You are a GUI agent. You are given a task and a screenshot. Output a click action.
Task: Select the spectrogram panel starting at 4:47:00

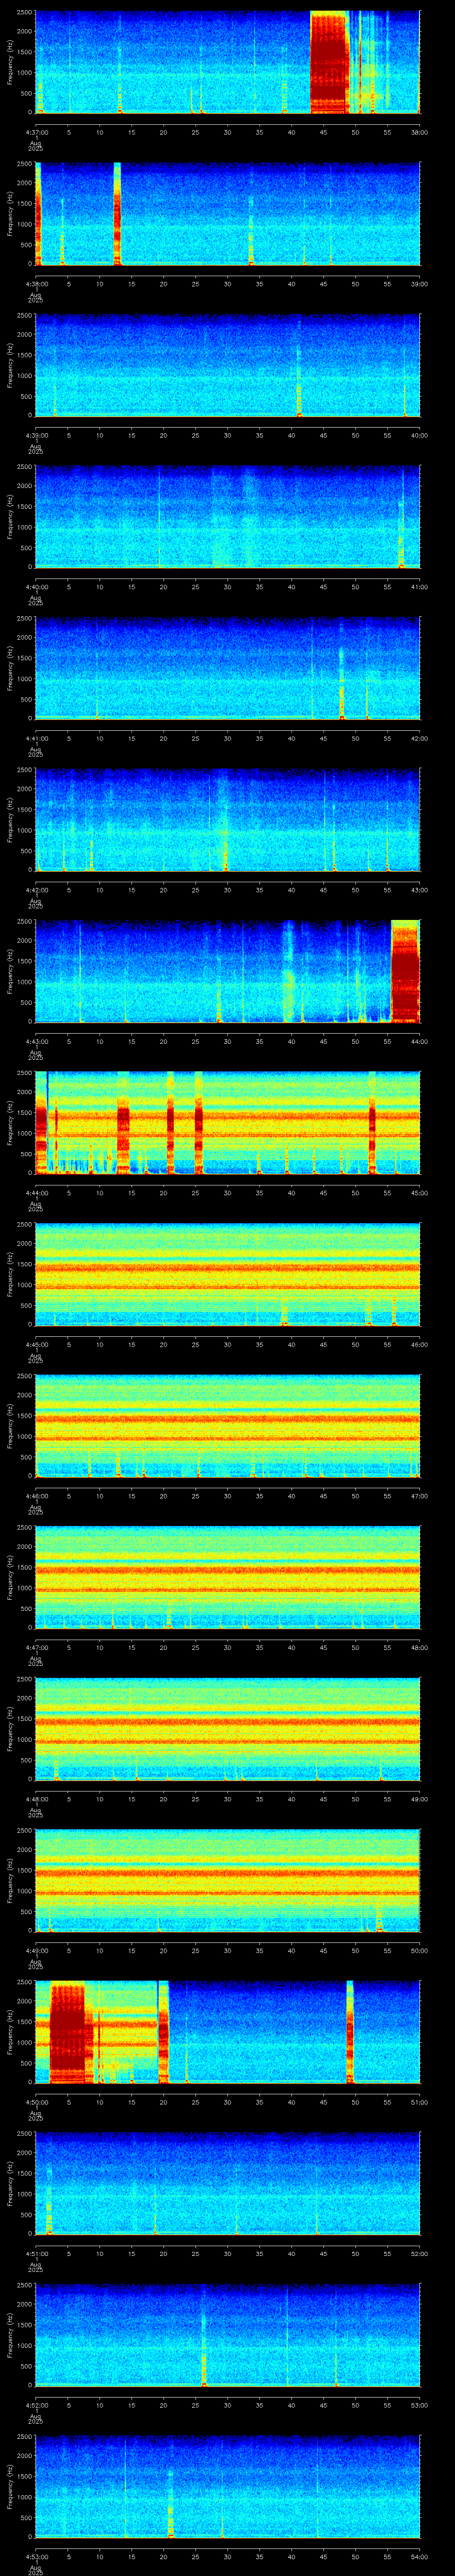coord(227,1577)
